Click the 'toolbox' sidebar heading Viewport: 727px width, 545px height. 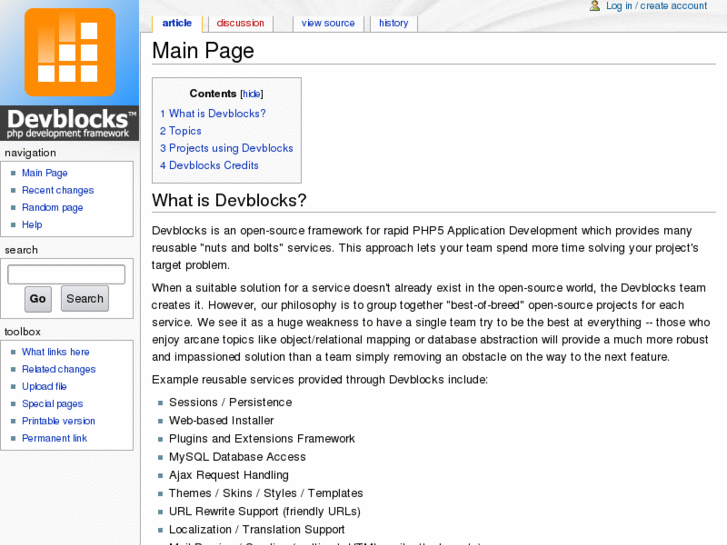[x=22, y=332]
